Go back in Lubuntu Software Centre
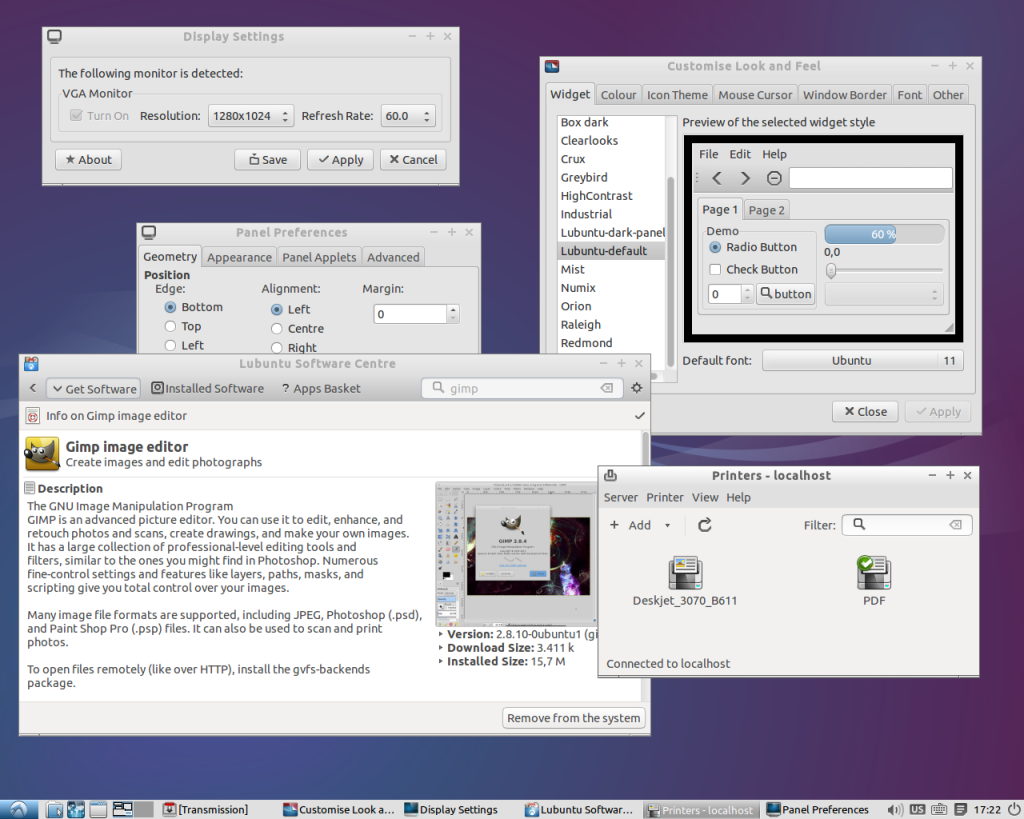The width and height of the screenshot is (1024, 819). 33,389
